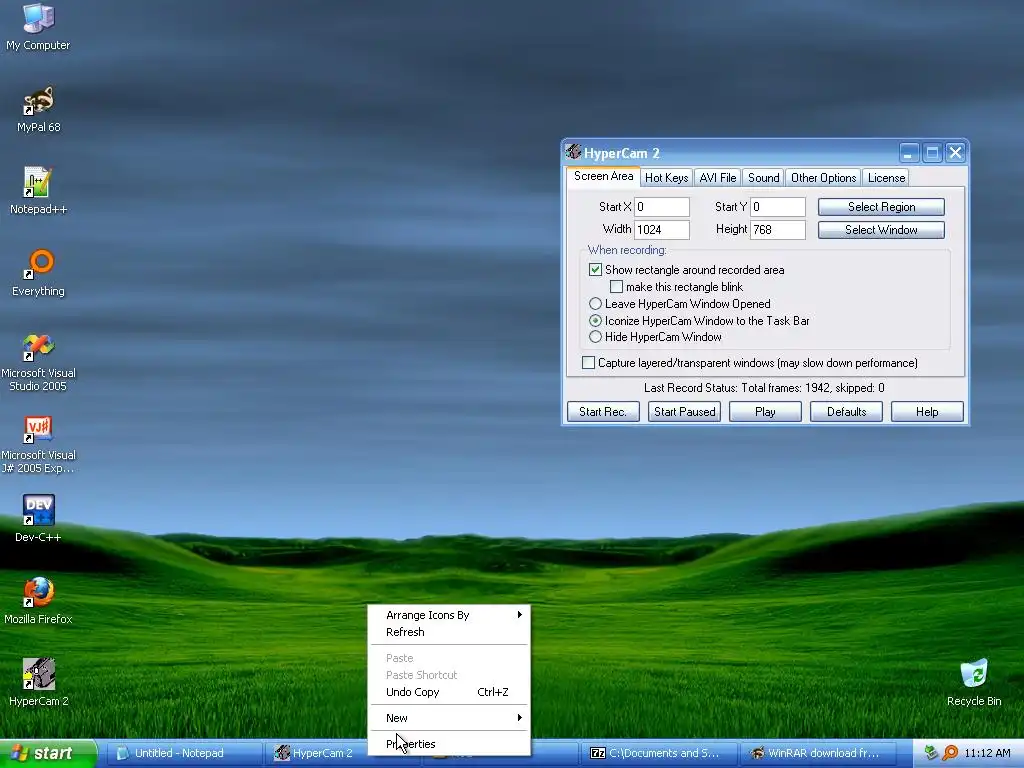The width and height of the screenshot is (1024, 768).
Task: Select Microsoft Visual Studio 2005 shortcut
Action: point(39,362)
